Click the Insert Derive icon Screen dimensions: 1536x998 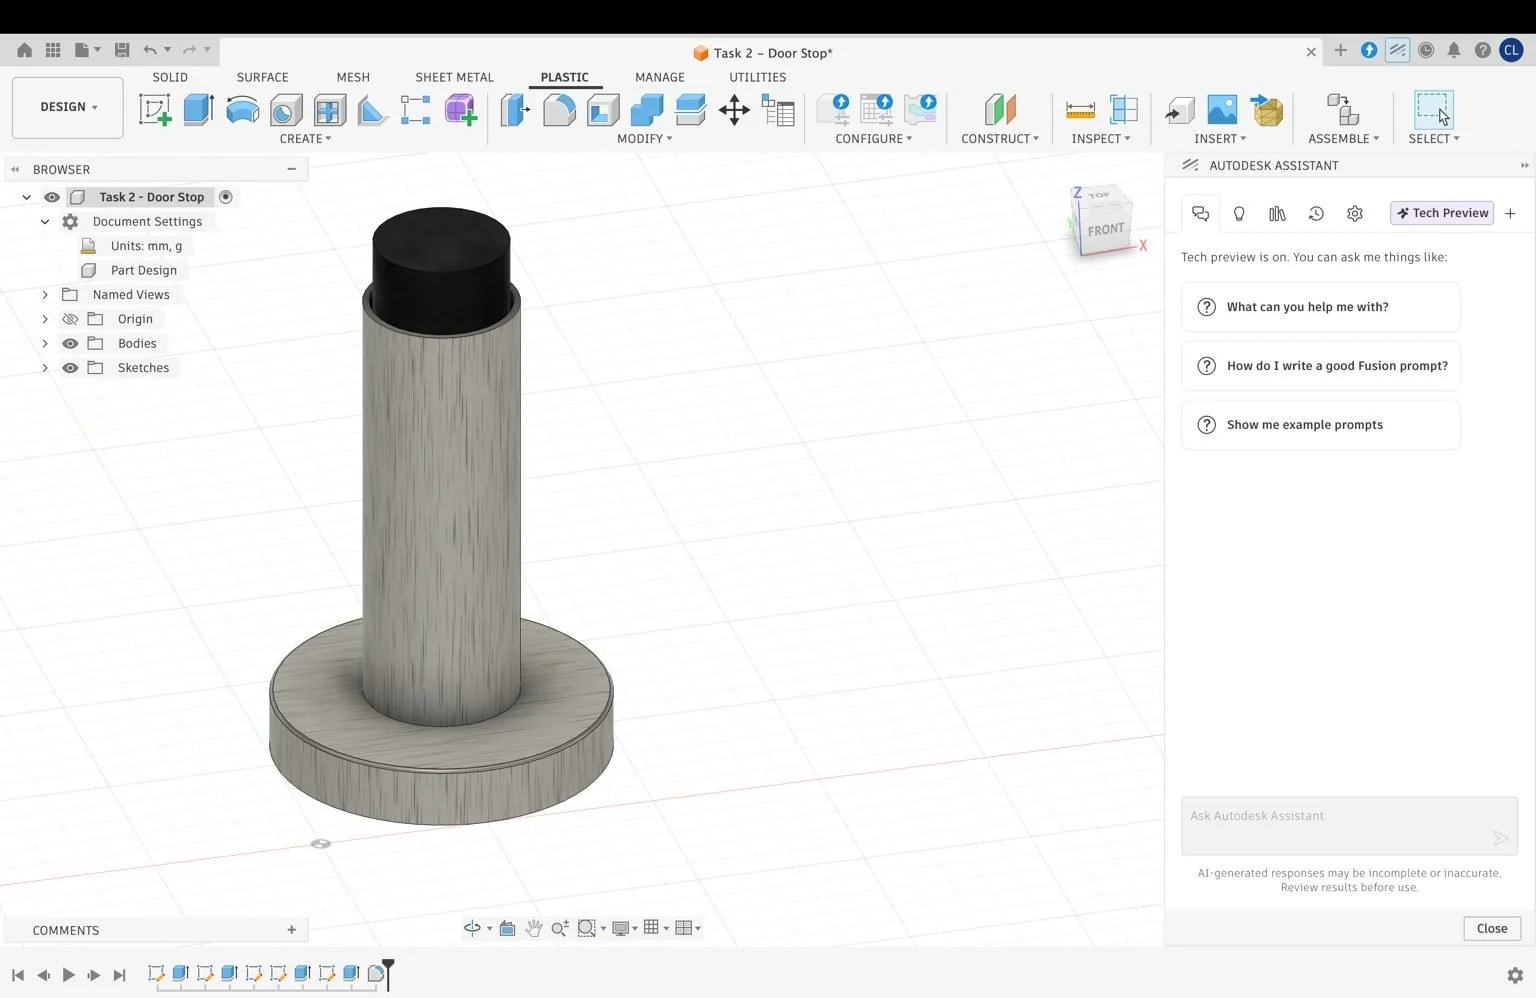tap(1180, 109)
